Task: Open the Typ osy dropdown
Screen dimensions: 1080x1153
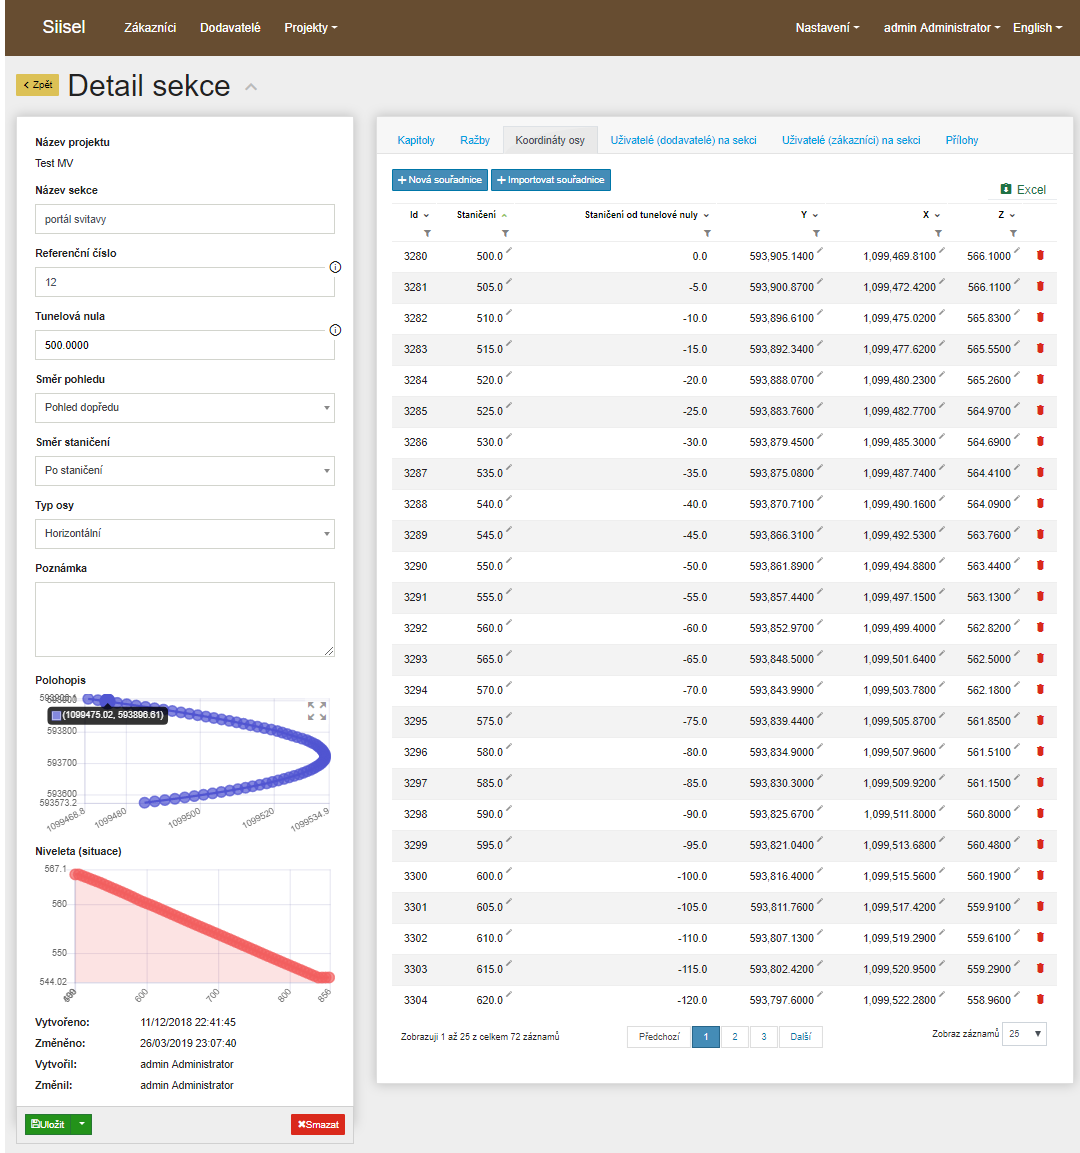Action: point(185,534)
